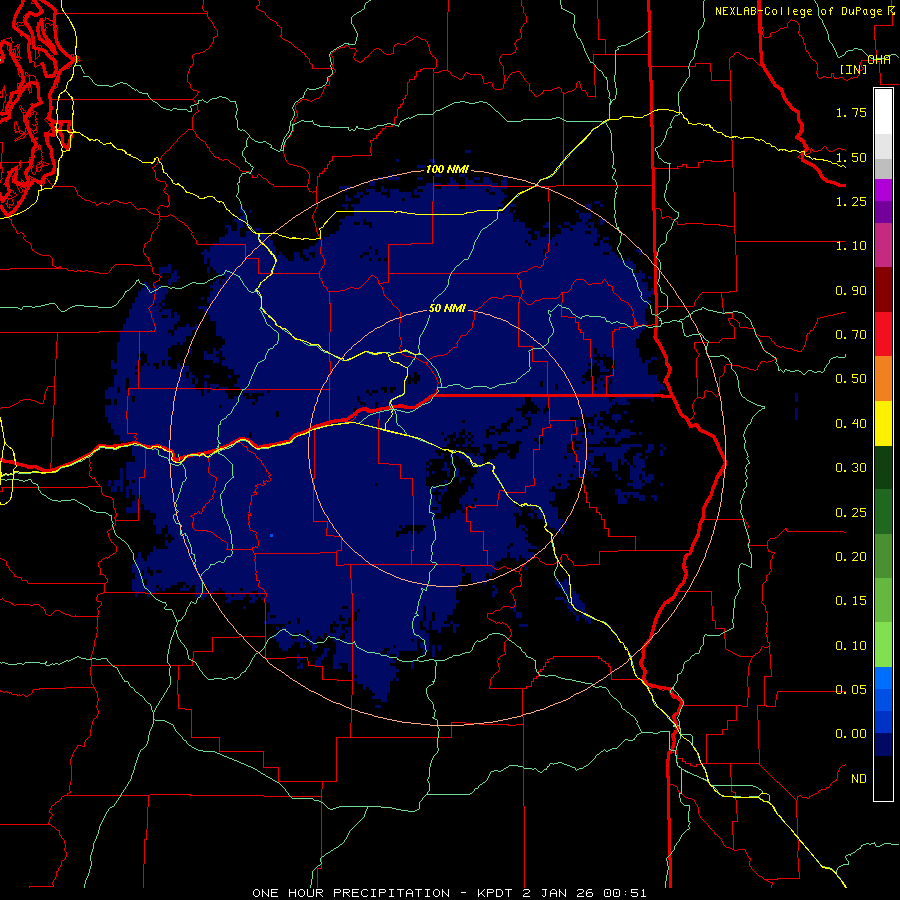Click the ONE HOUR PRECIPITATION KPDT title text

point(449,893)
